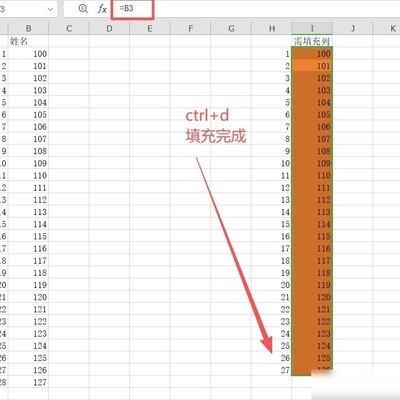Select the 姓名 header cell
This screenshot has height=400, width=400.
[28, 41]
